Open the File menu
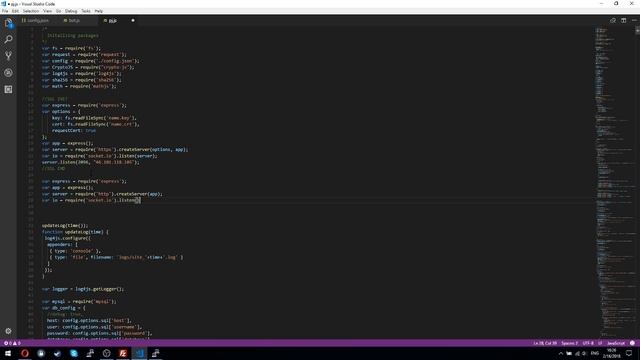Viewport: 640px width, 360px height. [x=5, y=11]
